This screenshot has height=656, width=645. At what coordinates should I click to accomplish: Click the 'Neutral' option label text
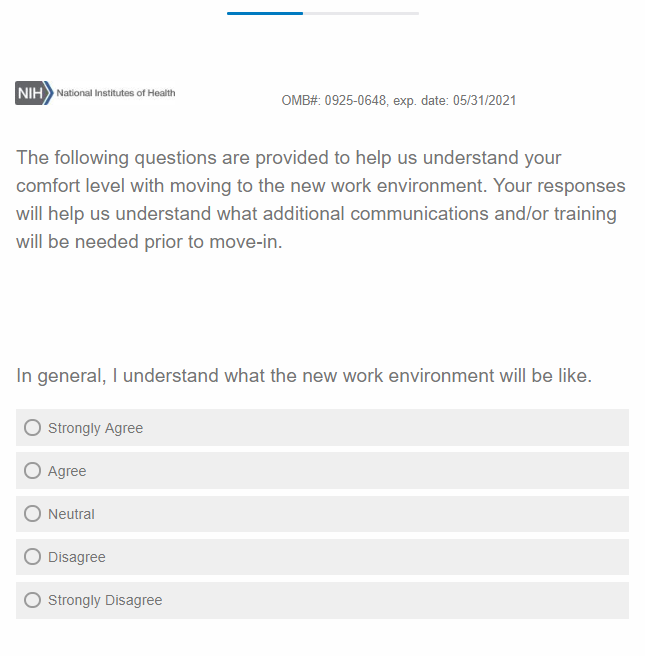(x=71, y=514)
